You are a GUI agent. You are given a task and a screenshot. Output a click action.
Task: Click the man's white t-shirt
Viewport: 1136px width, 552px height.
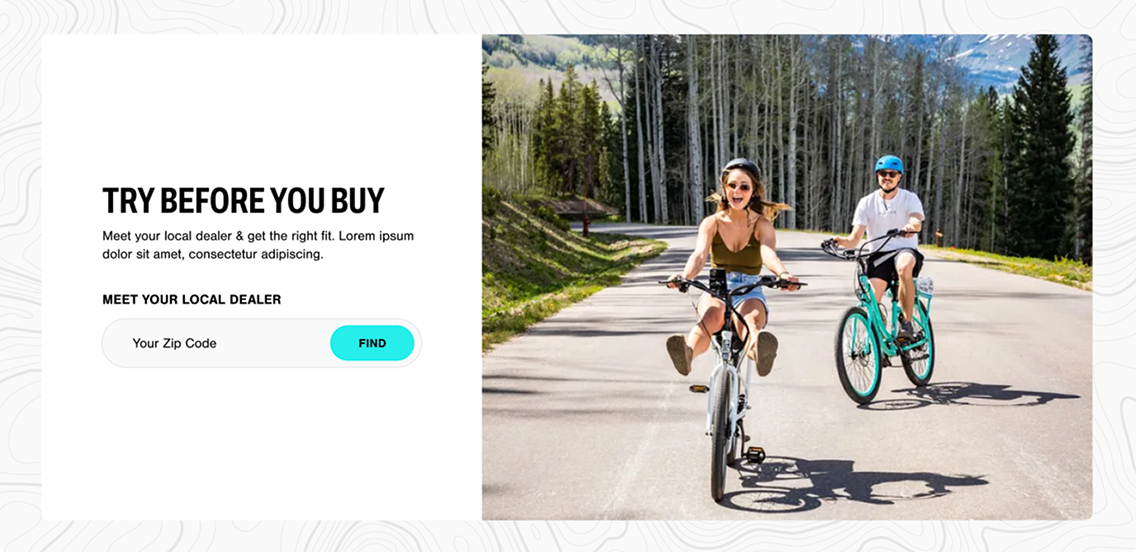coord(889,218)
